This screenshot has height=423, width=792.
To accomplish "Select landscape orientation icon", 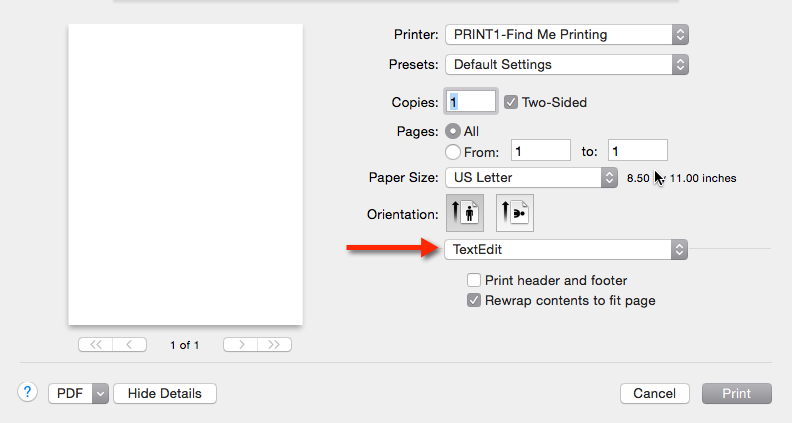I will pyautogui.click(x=515, y=213).
